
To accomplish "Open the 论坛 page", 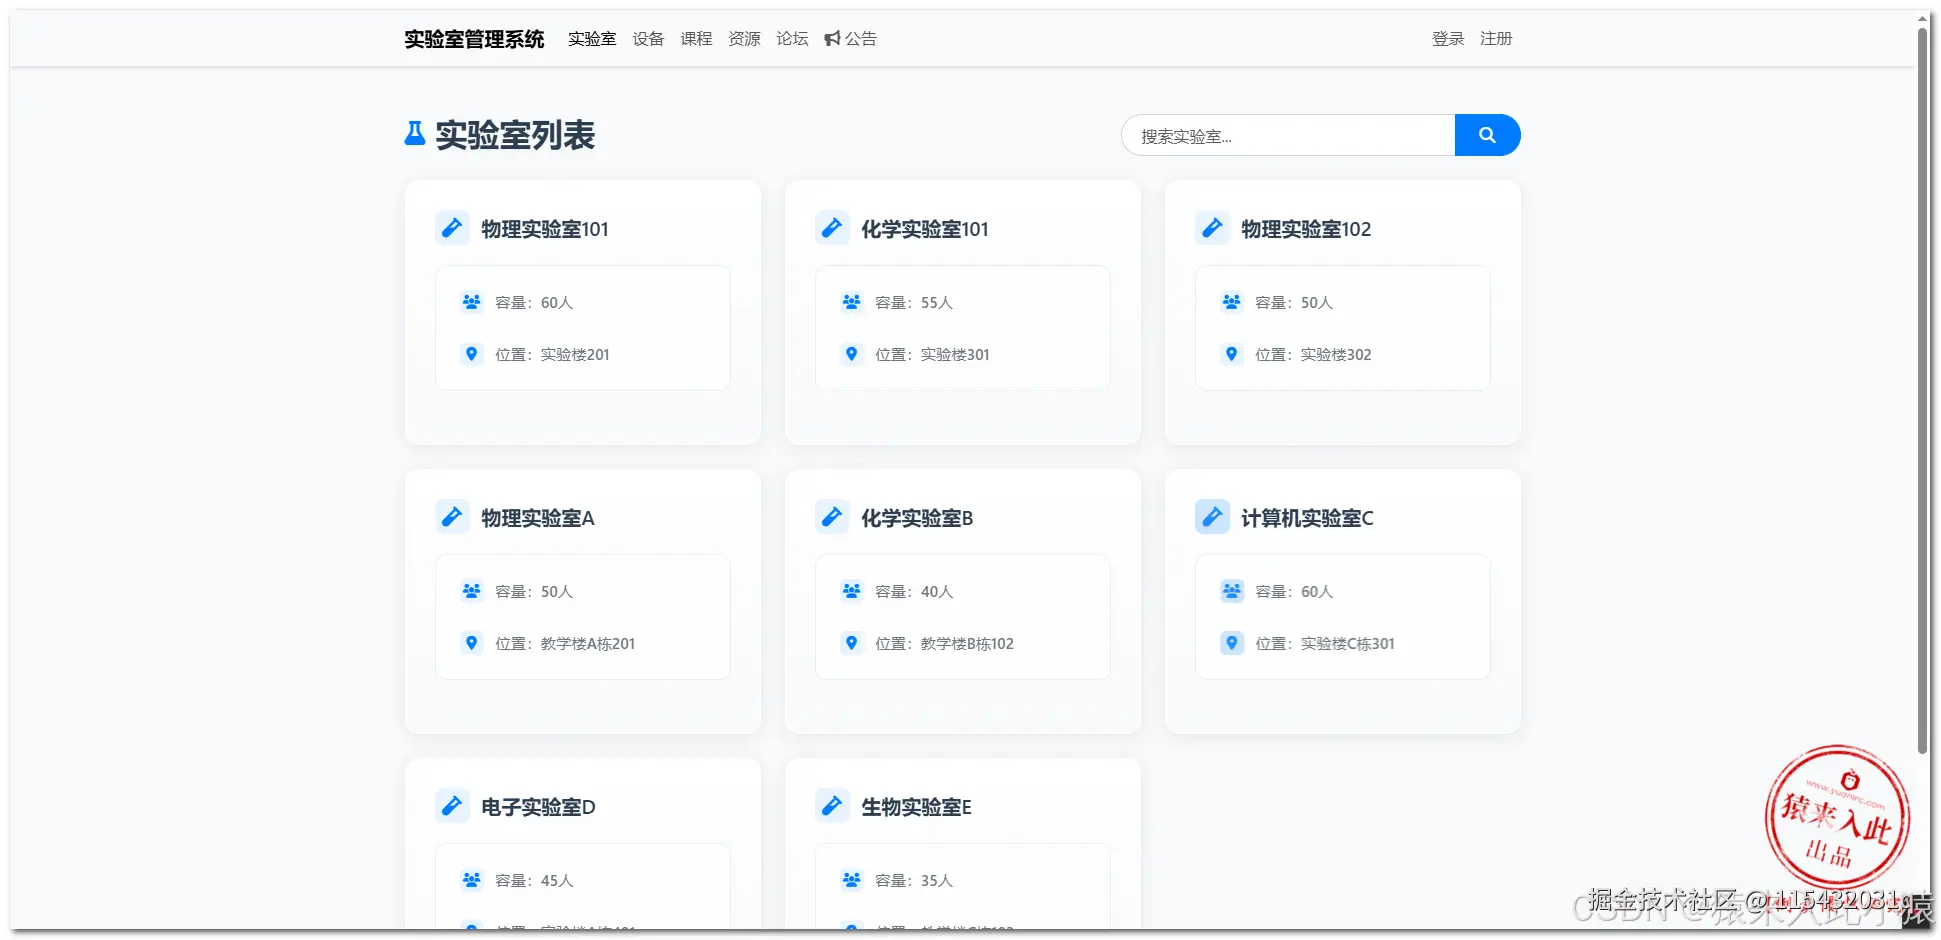I will [x=791, y=38].
